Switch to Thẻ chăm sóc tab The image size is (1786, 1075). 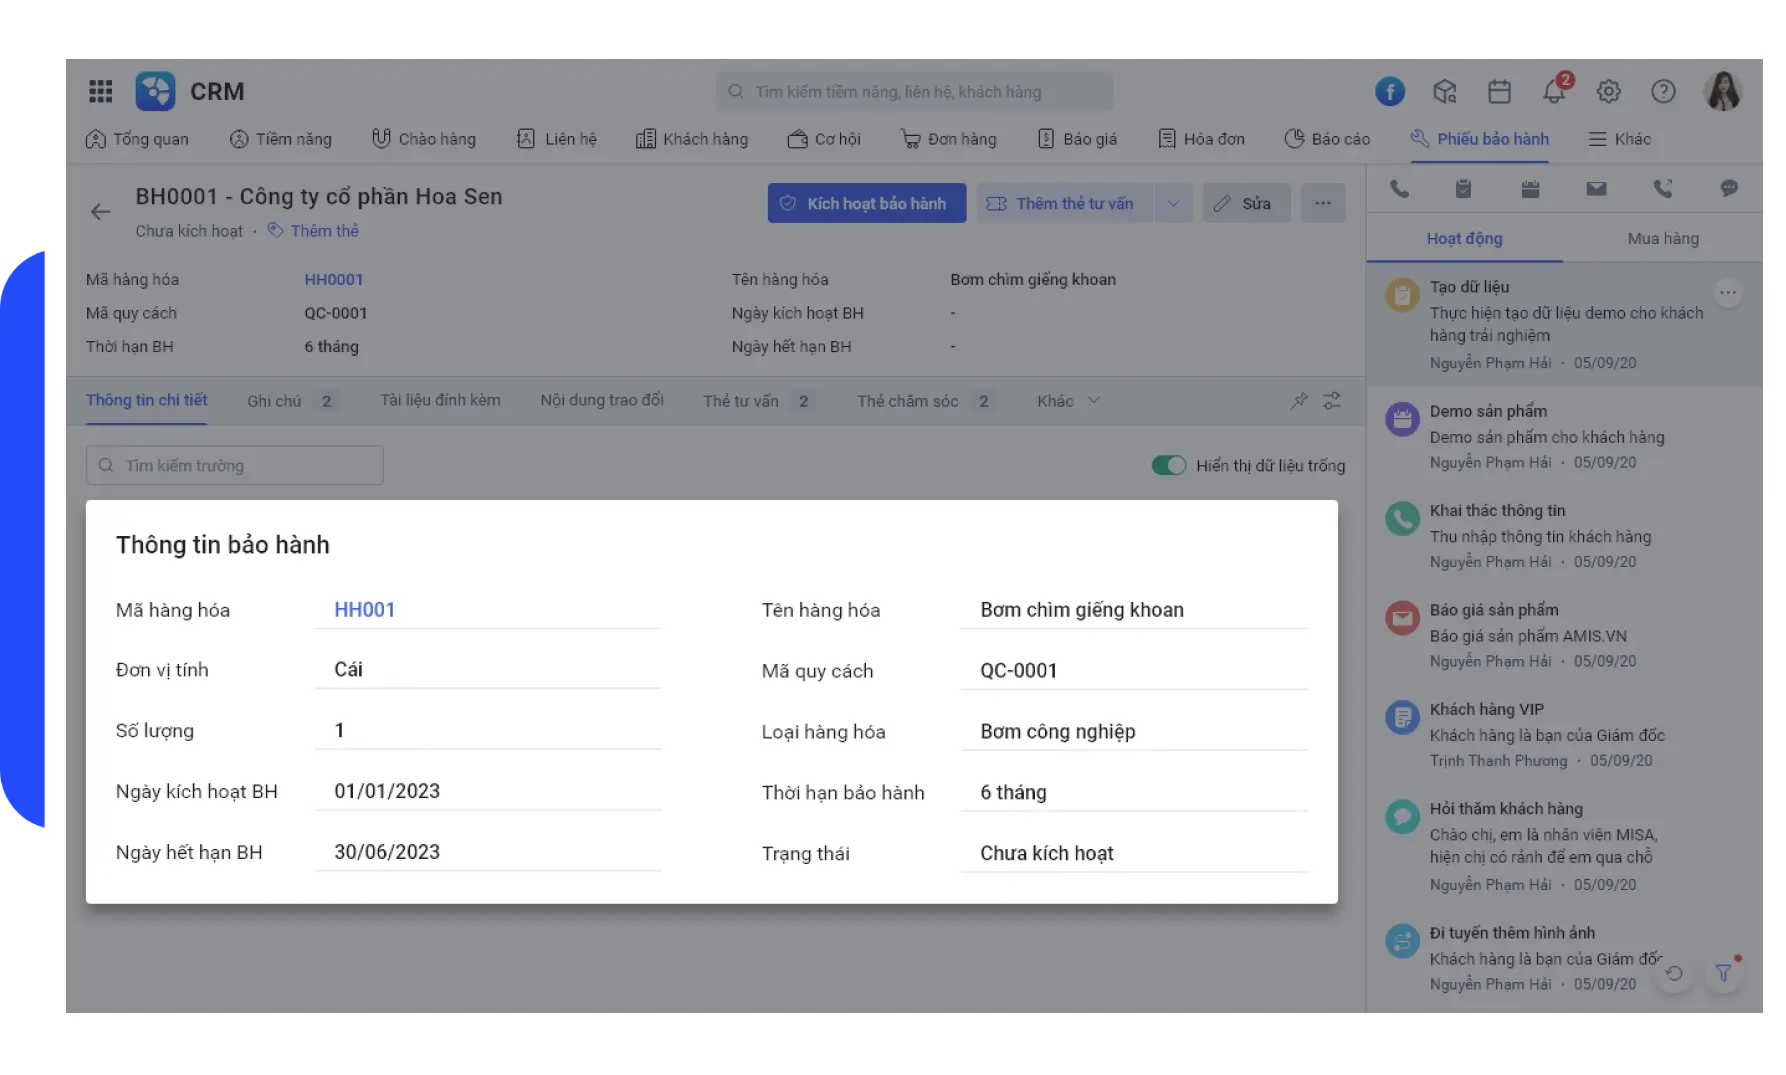click(x=925, y=400)
